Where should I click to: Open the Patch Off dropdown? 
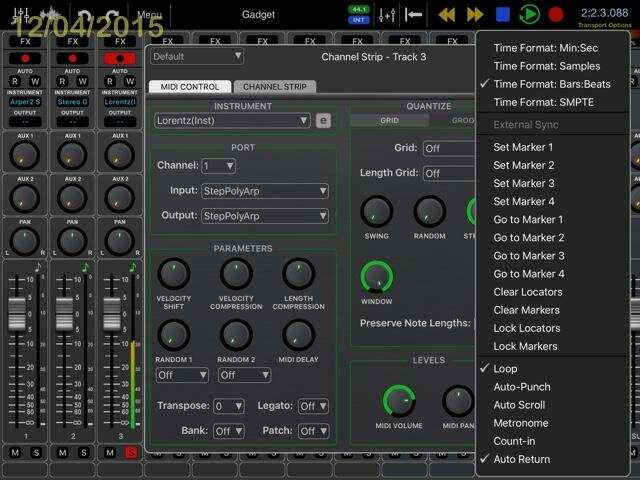point(313,431)
